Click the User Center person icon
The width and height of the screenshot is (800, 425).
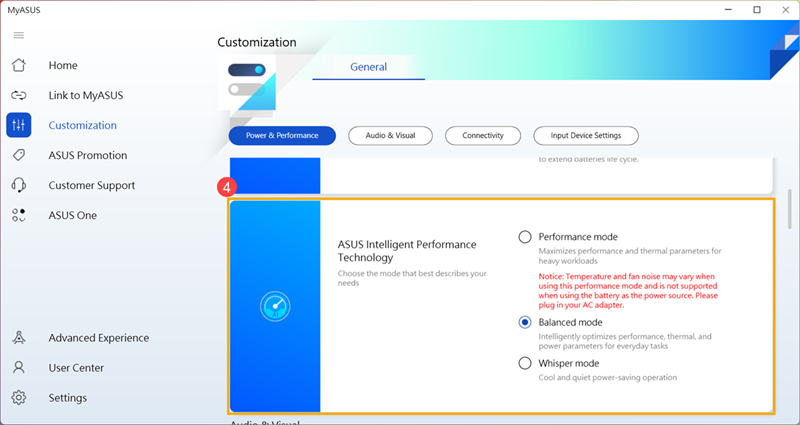pyautogui.click(x=19, y=367)
